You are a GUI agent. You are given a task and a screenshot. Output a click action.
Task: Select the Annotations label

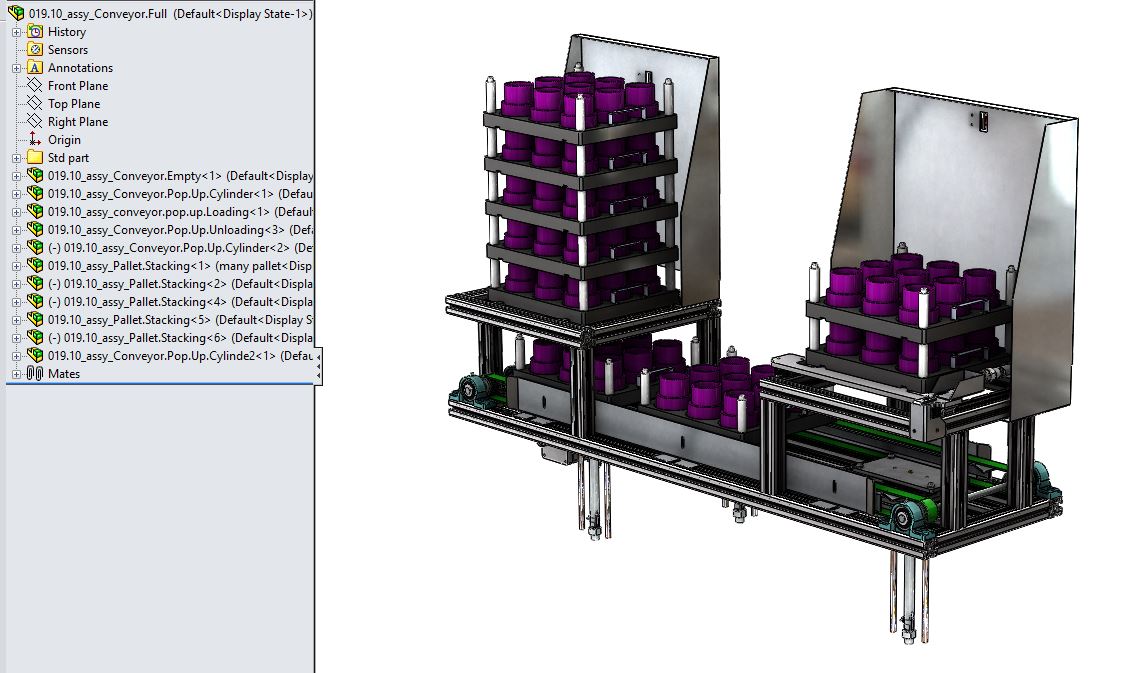(81, 68)
